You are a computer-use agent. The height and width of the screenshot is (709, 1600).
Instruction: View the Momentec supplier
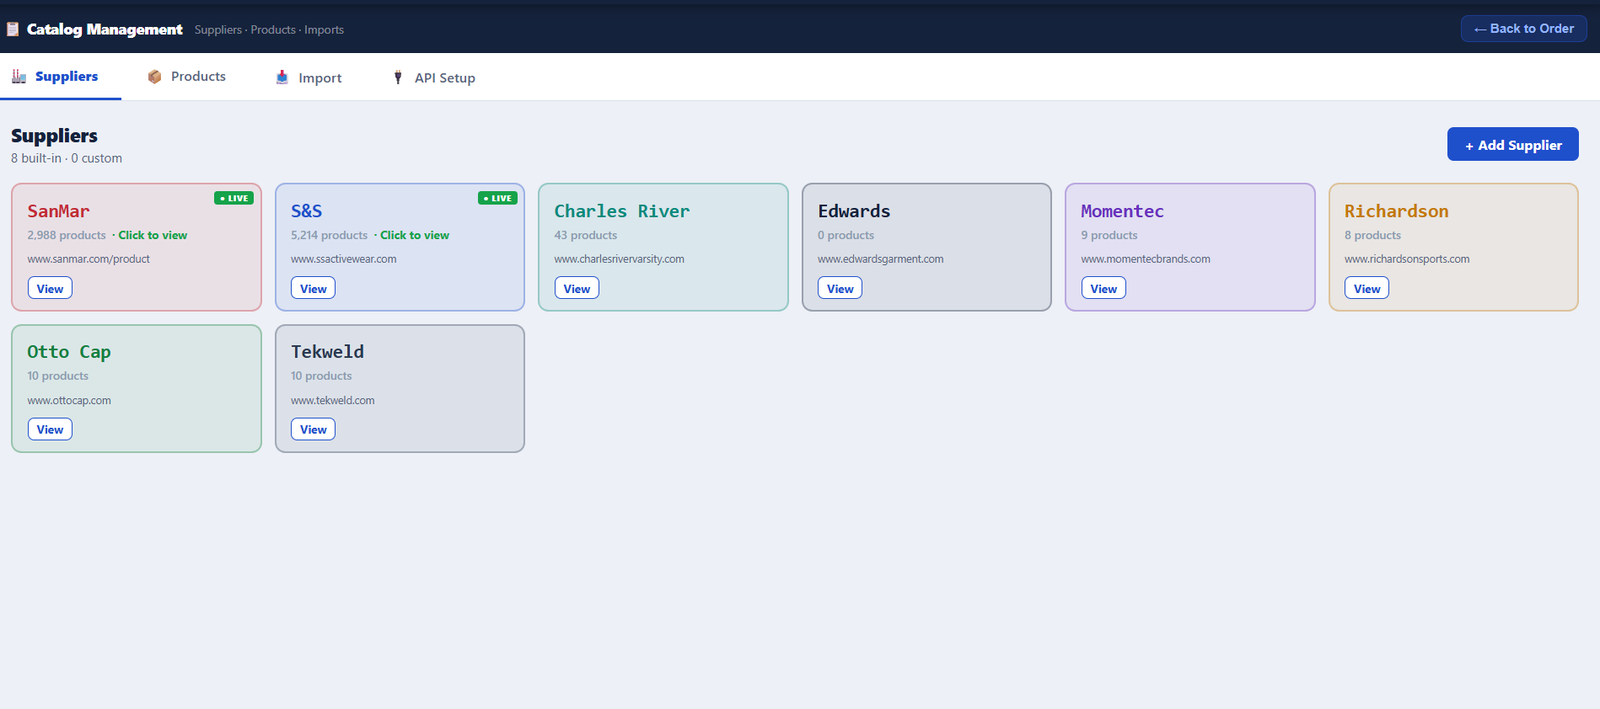(1103, 288)
